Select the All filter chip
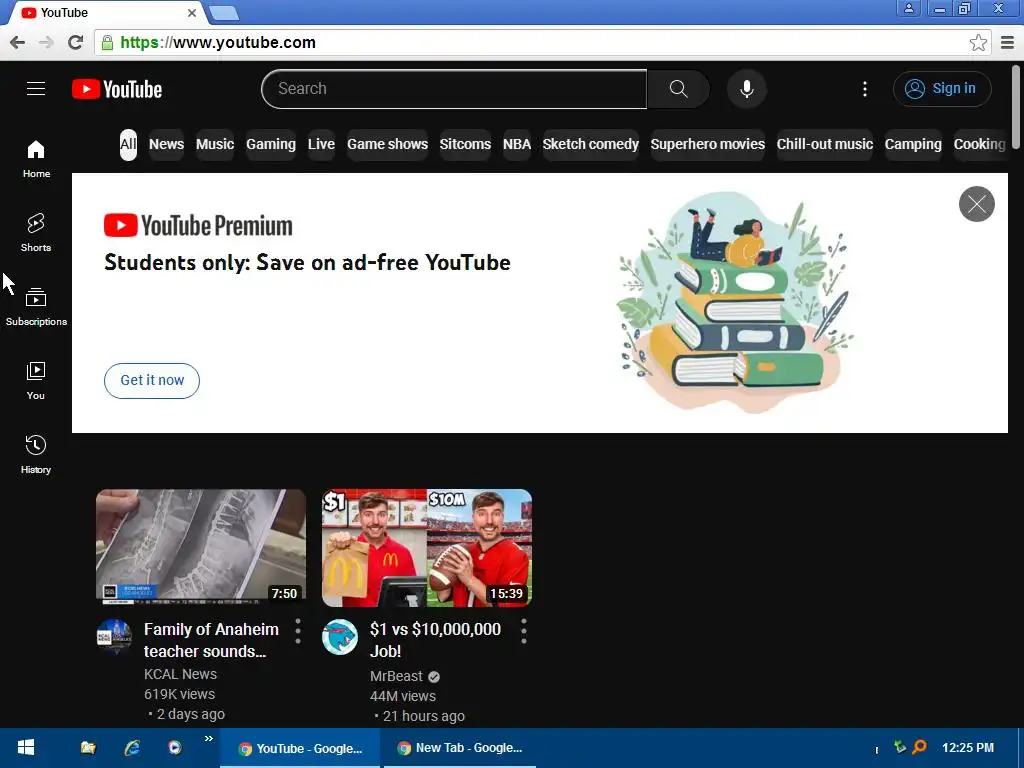The height and width of the screenshot is (768, 1024). 128,144
